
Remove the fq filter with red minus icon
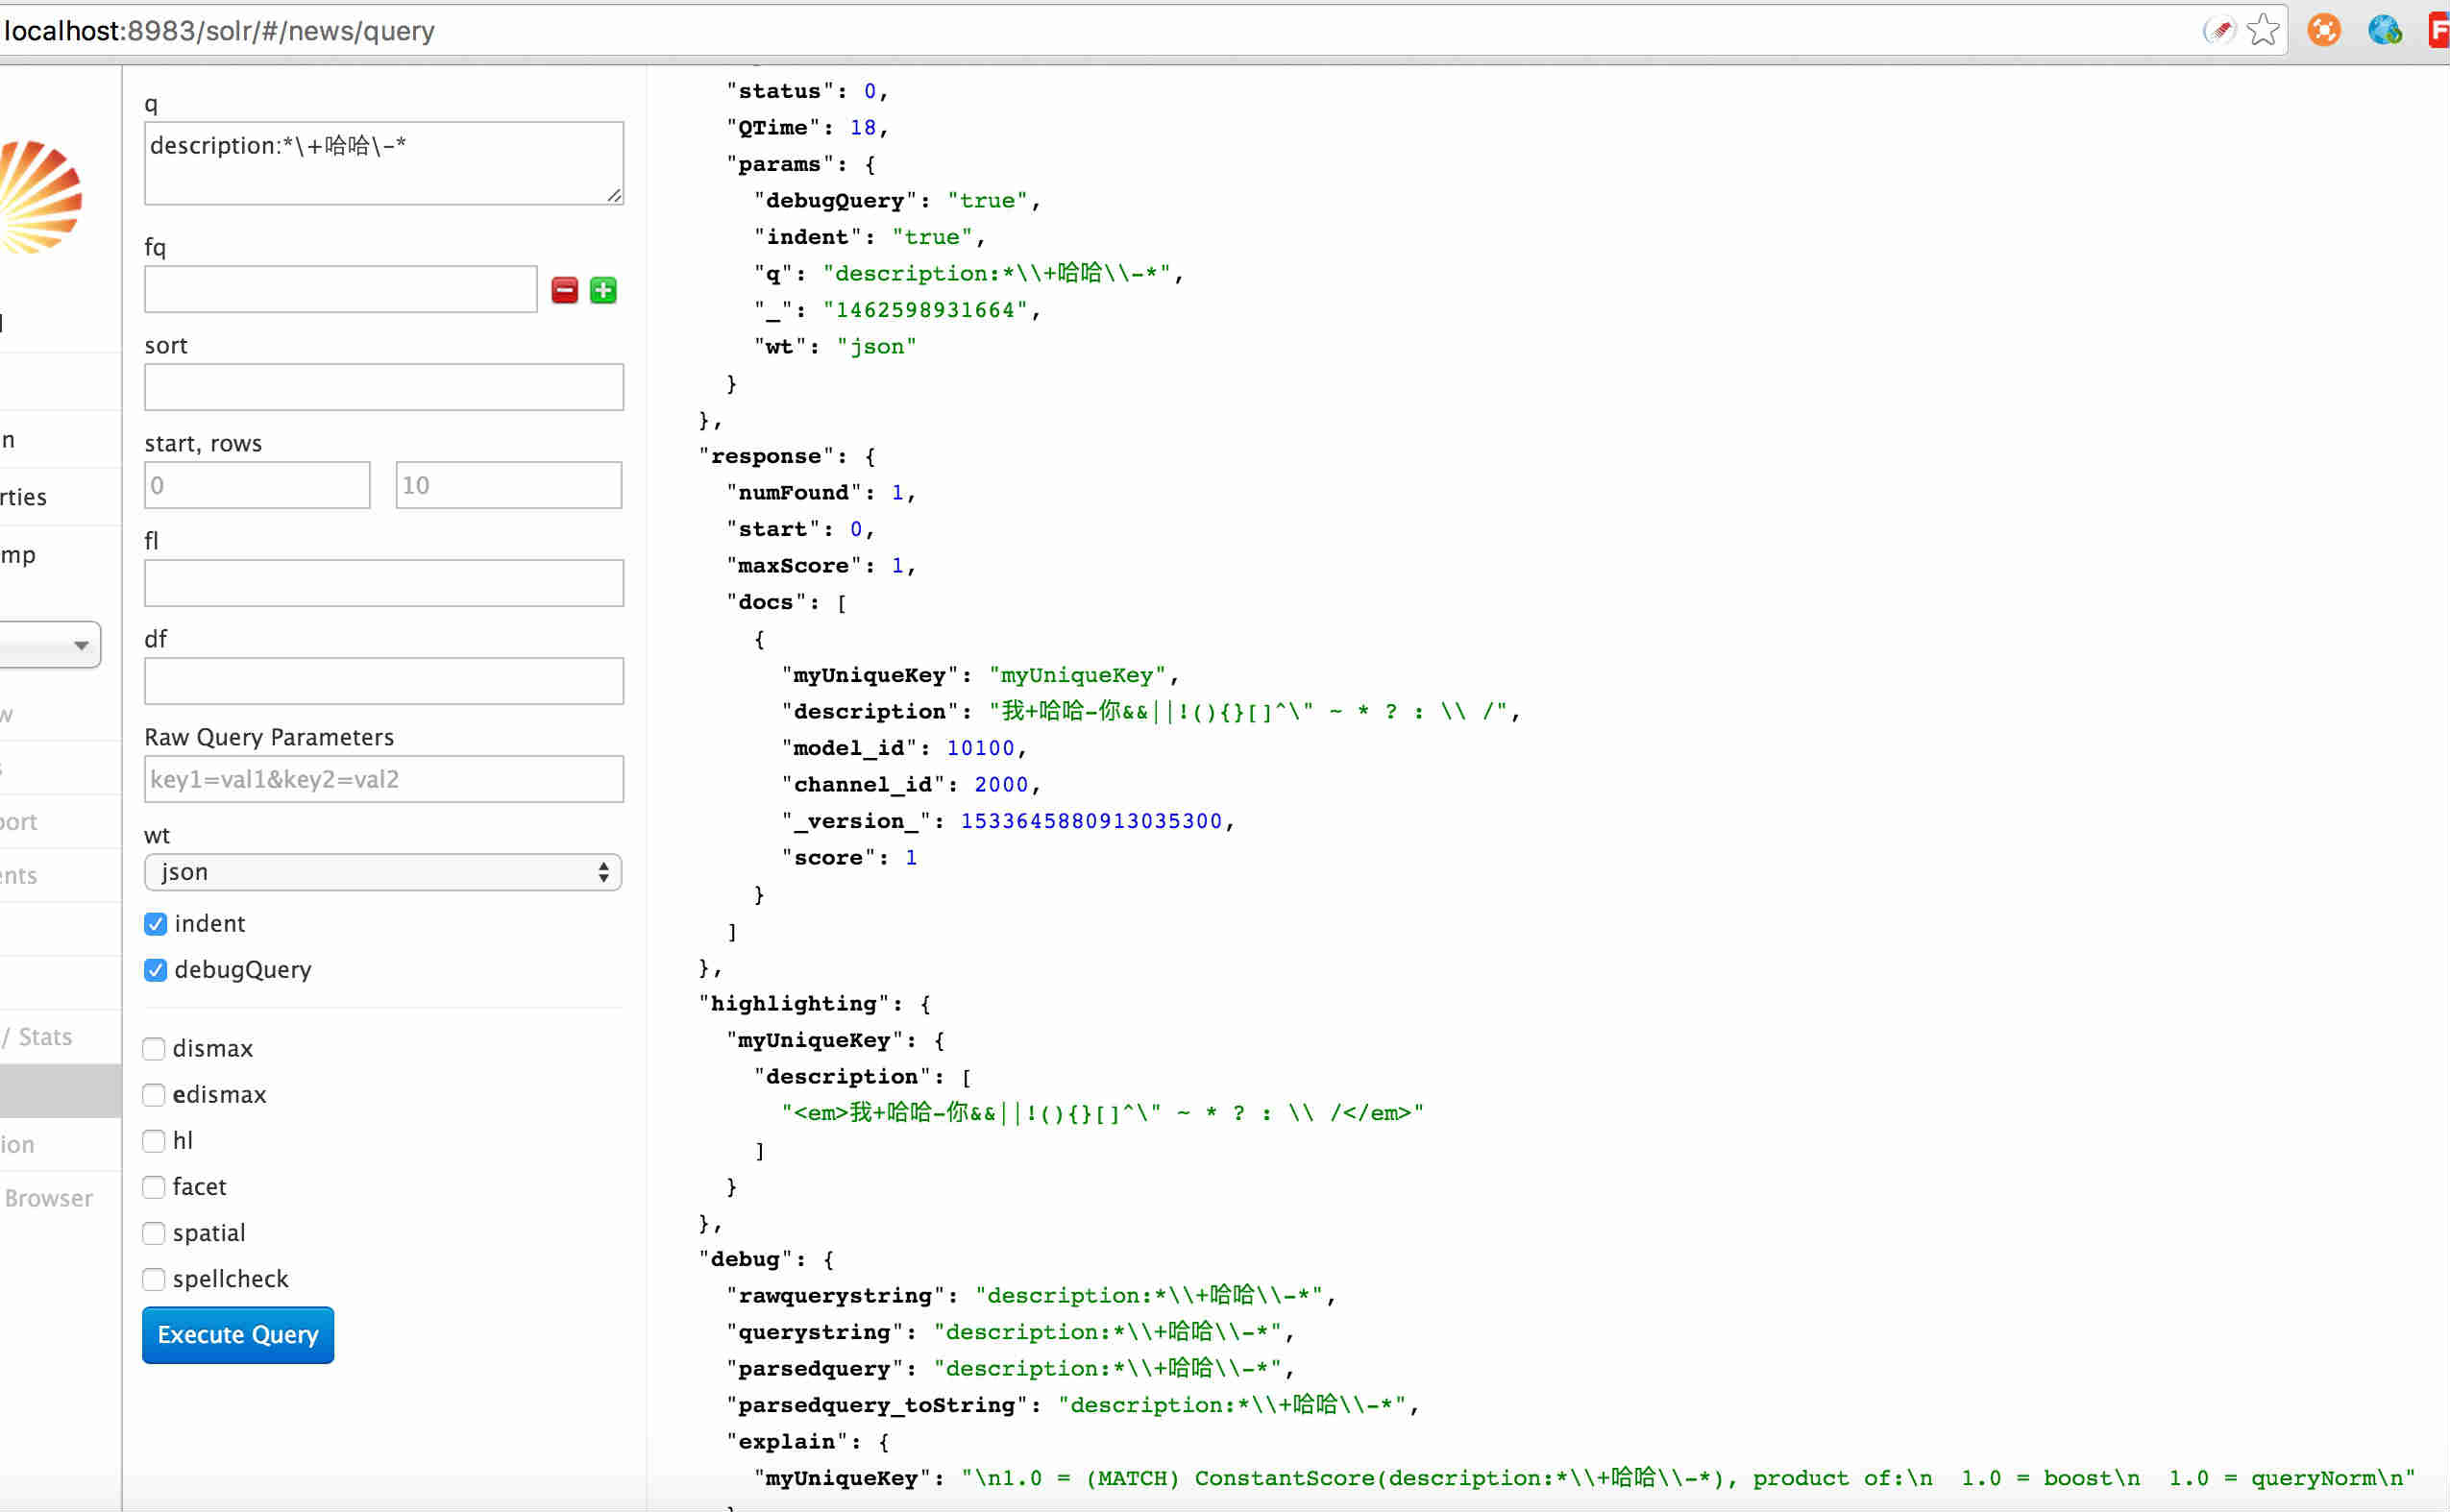point(564,290)
